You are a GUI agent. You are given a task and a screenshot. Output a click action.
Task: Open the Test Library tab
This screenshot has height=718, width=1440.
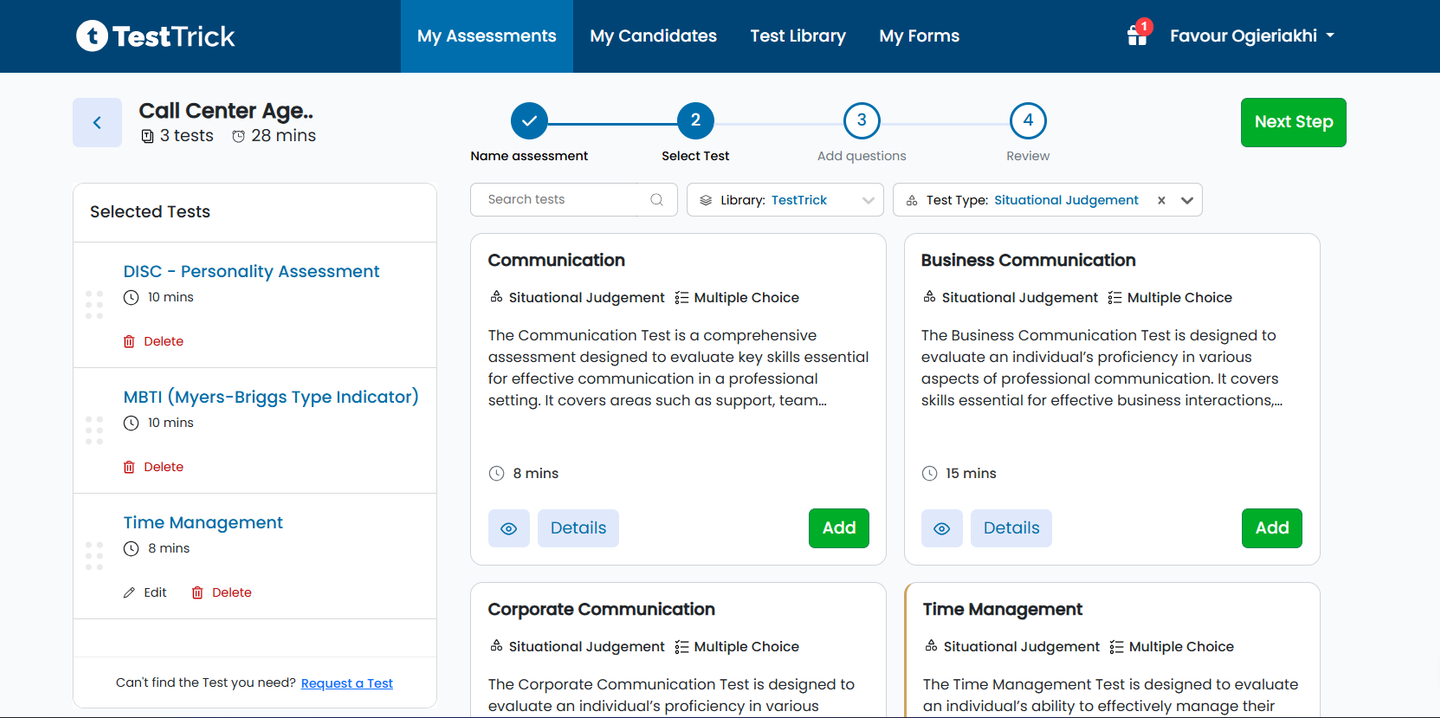click(x=798, y=36)
